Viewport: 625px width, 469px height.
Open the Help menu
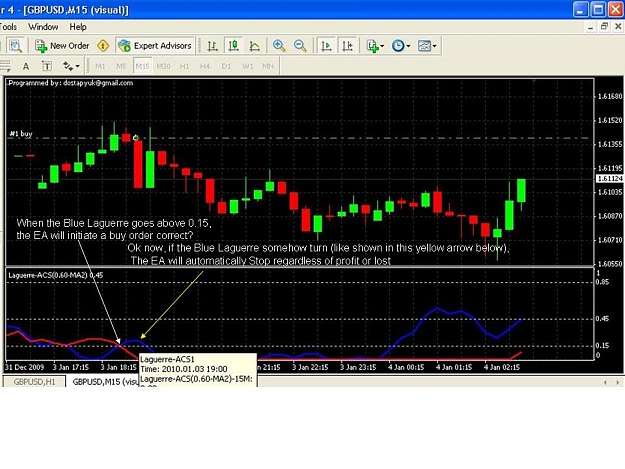click(78, 27)
